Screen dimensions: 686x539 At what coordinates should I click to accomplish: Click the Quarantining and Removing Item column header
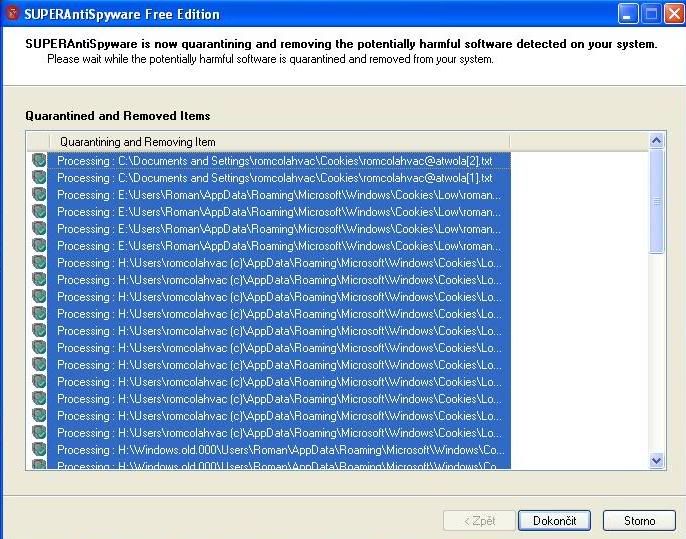[x=279, y=142]
